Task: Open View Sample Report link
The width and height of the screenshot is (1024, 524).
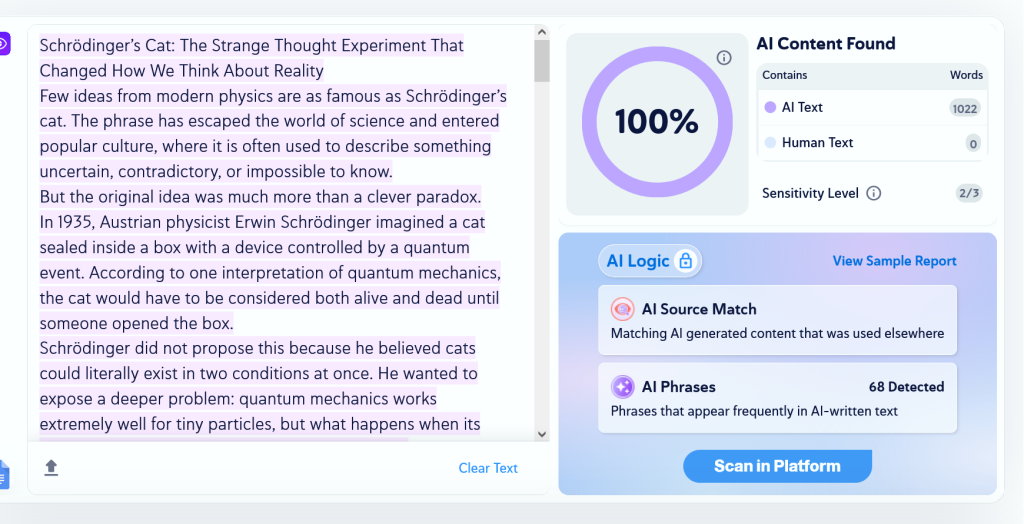Action: [894, 261]
